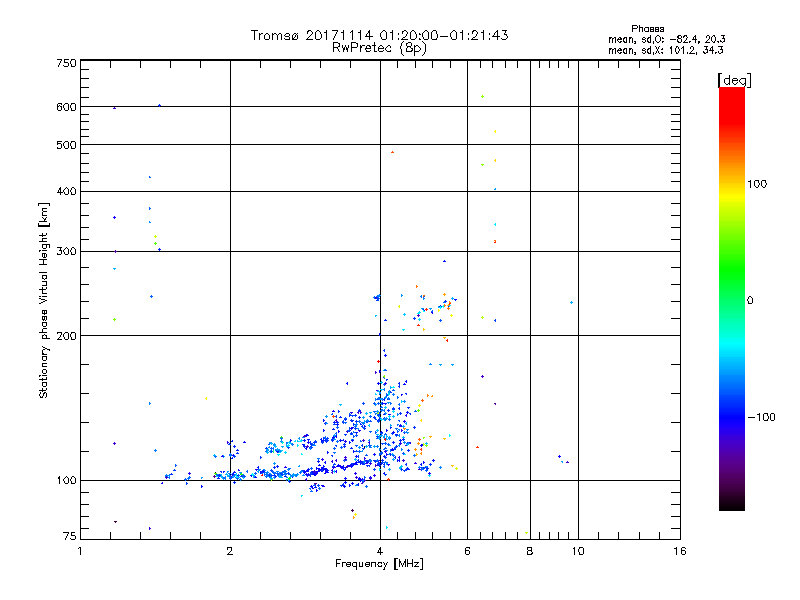Click the x-axis tick label '16'
800x600 pixels.
[680, 551]
